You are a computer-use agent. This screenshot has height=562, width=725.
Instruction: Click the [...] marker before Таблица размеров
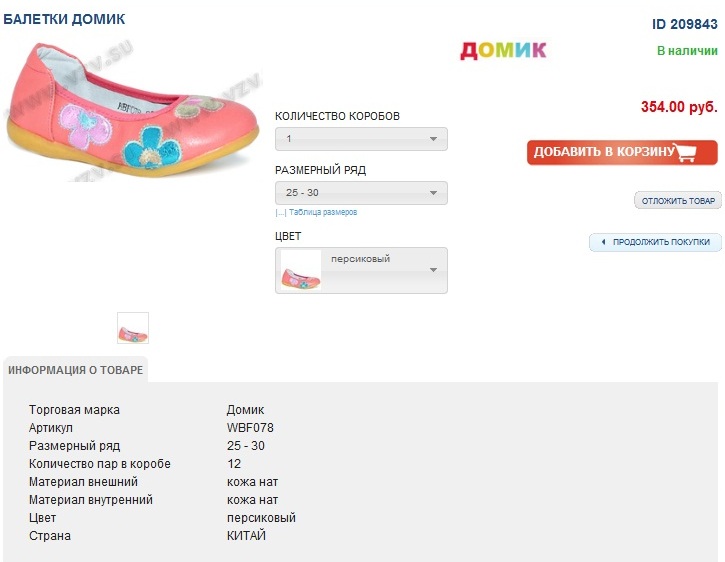(x=281, y=213)
